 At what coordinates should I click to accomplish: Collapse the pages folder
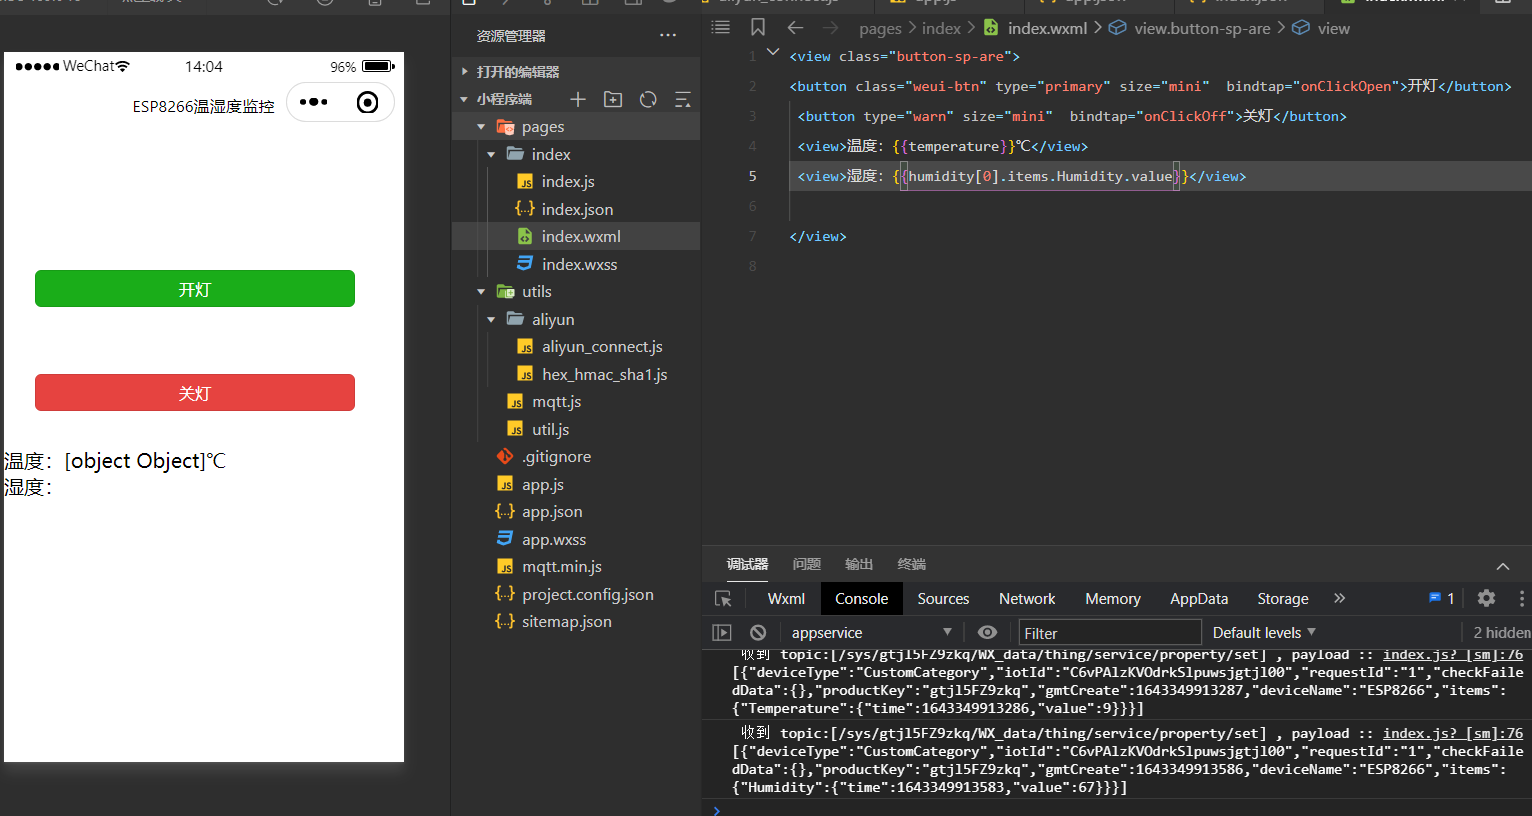point(481,127)
